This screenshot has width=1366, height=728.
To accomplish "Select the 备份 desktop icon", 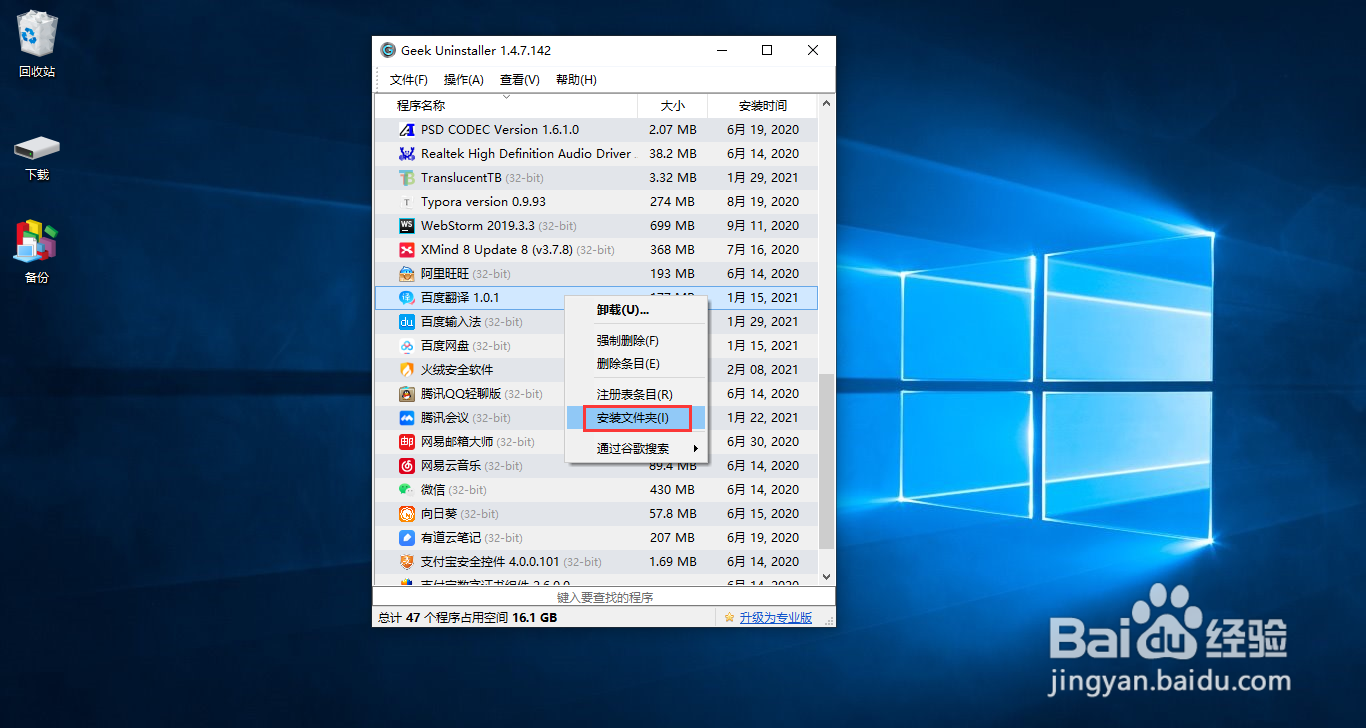I will click(x=37, y=252).
